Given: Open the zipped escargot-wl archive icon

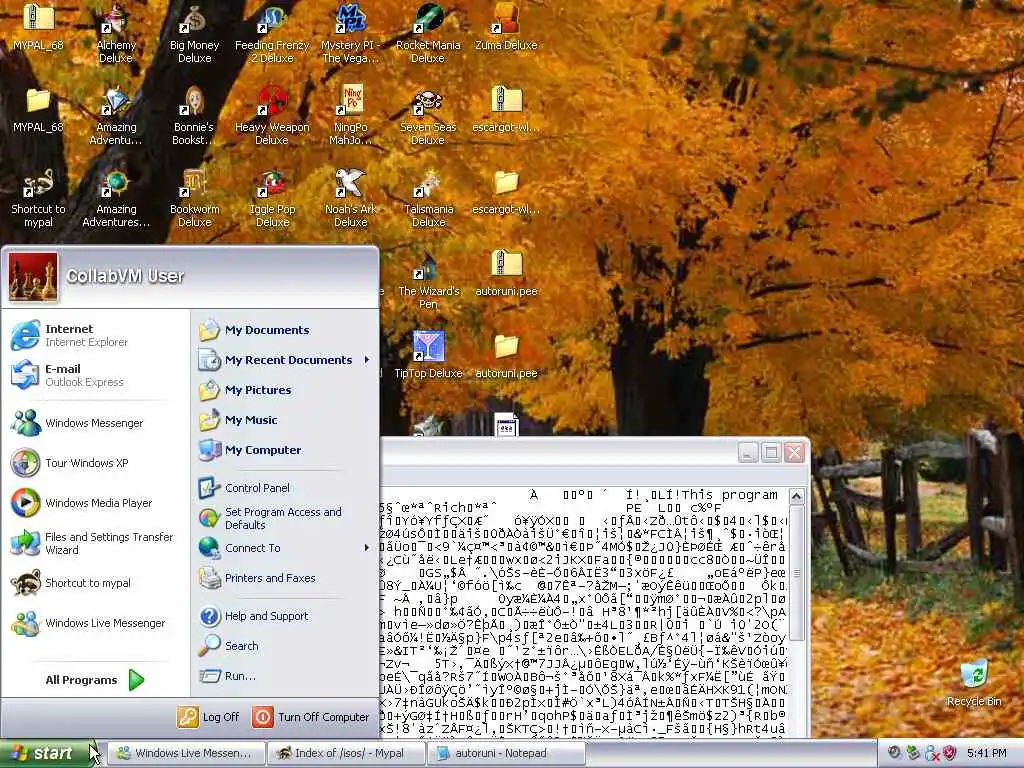Looking at the screenshot, I should 506,109.
